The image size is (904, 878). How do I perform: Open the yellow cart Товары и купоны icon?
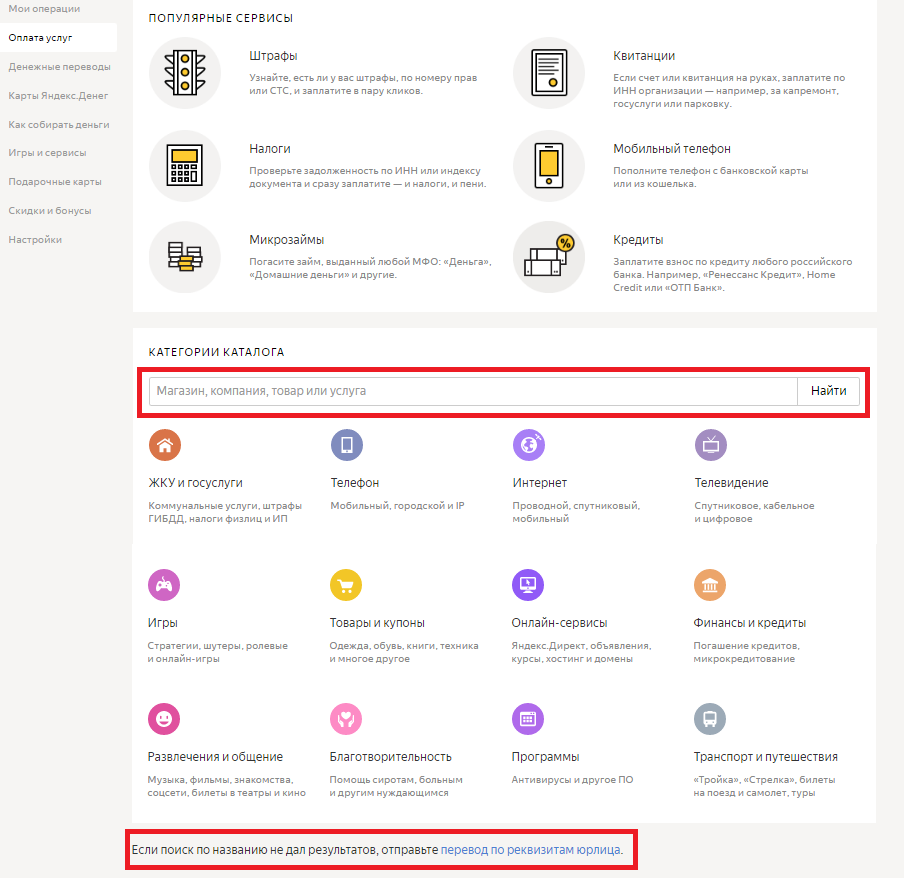point(346,585)
